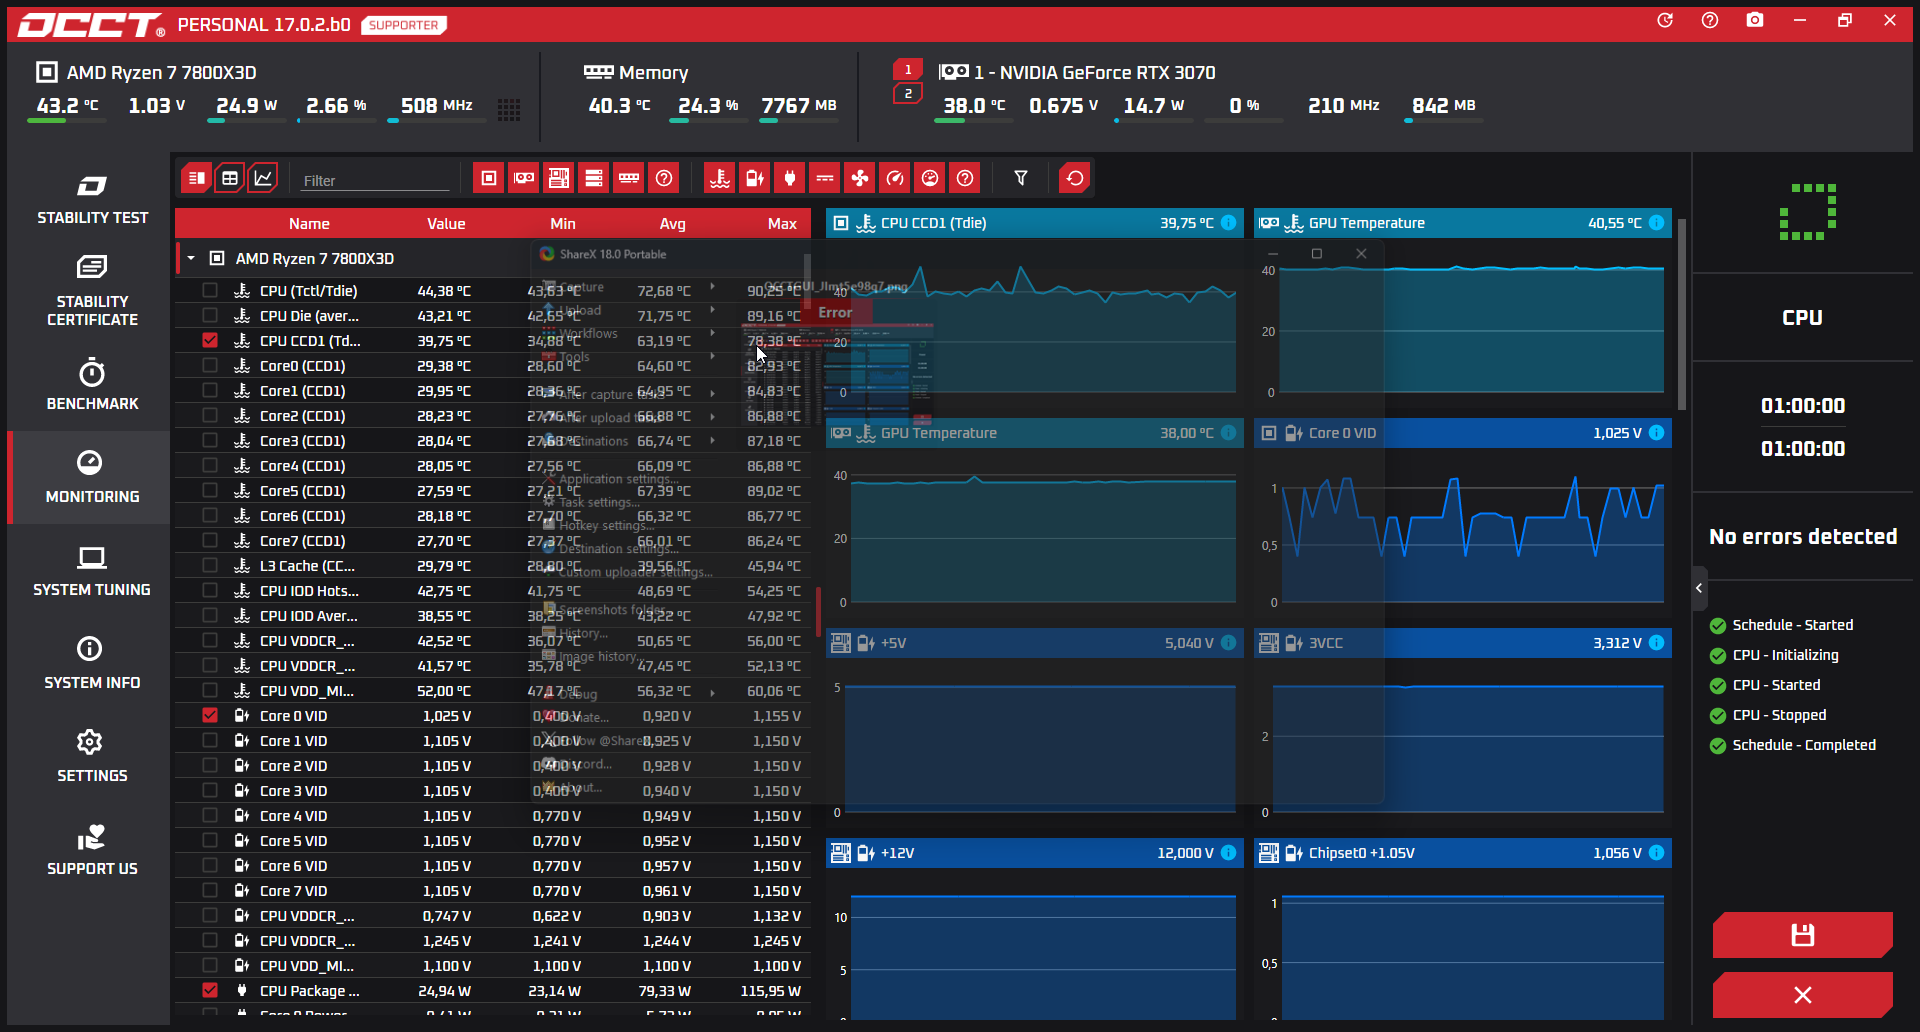Toggle the voltage sensor type filter

click(755, 178)
